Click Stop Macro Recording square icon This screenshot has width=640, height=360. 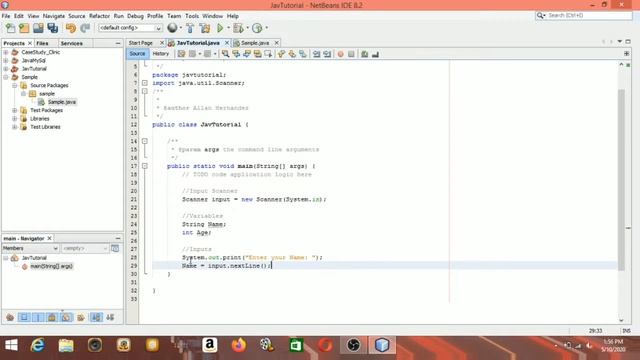click(351, 54)
